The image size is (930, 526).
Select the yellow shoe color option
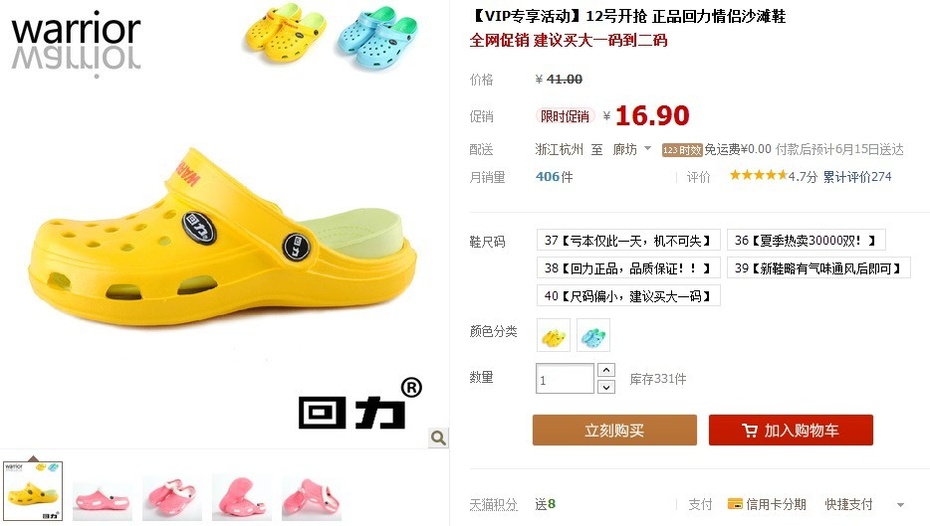click(553, 336)
